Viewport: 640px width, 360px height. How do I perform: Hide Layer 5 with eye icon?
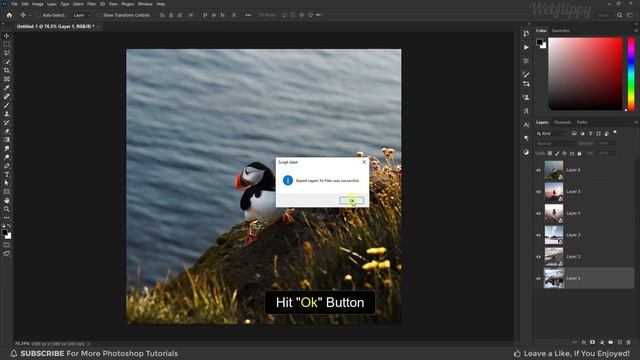pos(538,192)
